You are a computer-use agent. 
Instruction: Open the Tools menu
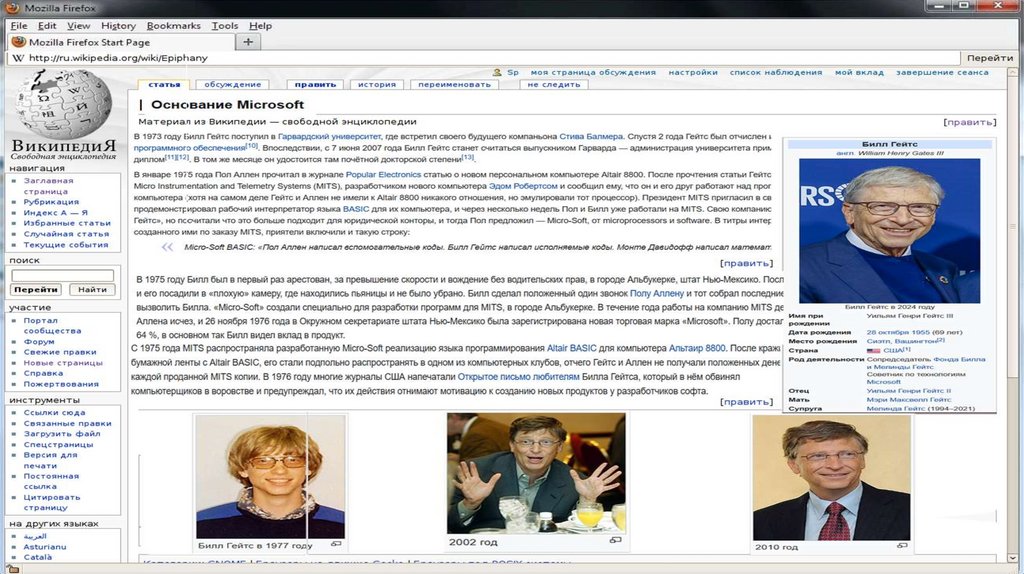pos(225,25)
